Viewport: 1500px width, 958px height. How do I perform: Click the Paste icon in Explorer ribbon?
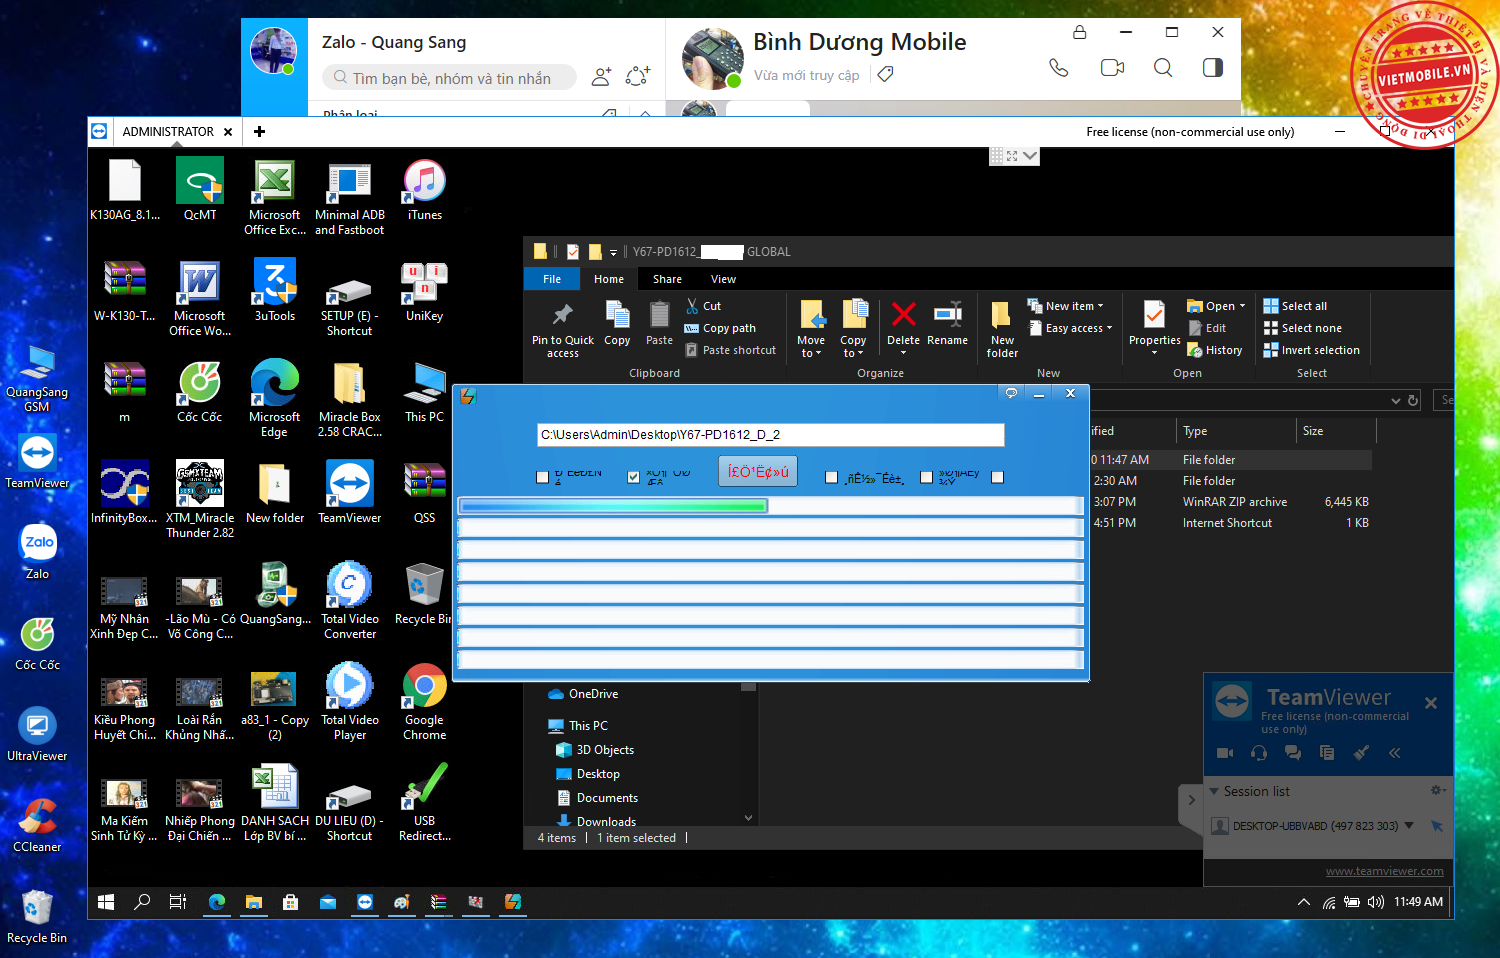point(659,323)
